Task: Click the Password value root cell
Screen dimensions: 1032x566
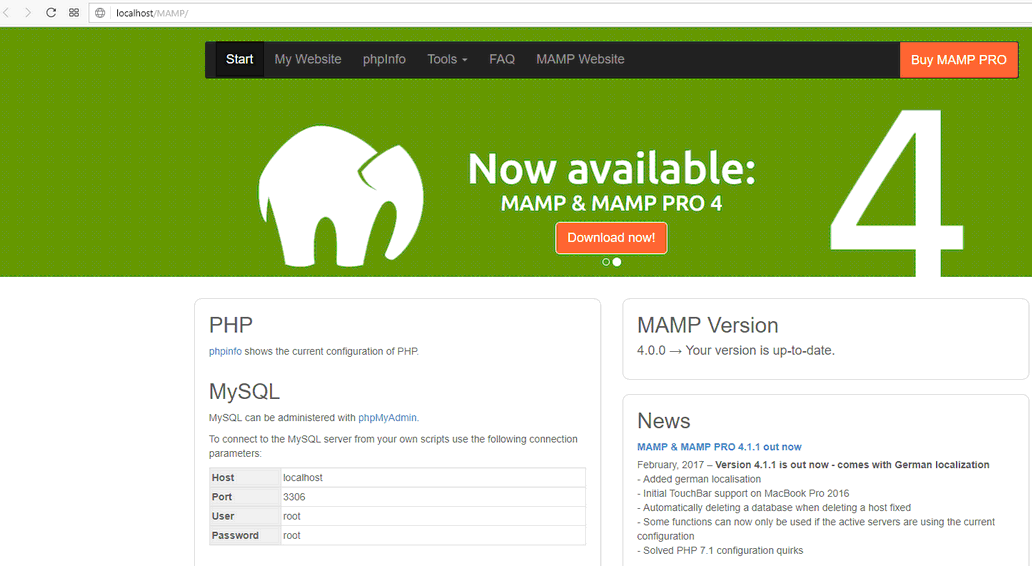Action: [433, 535]
